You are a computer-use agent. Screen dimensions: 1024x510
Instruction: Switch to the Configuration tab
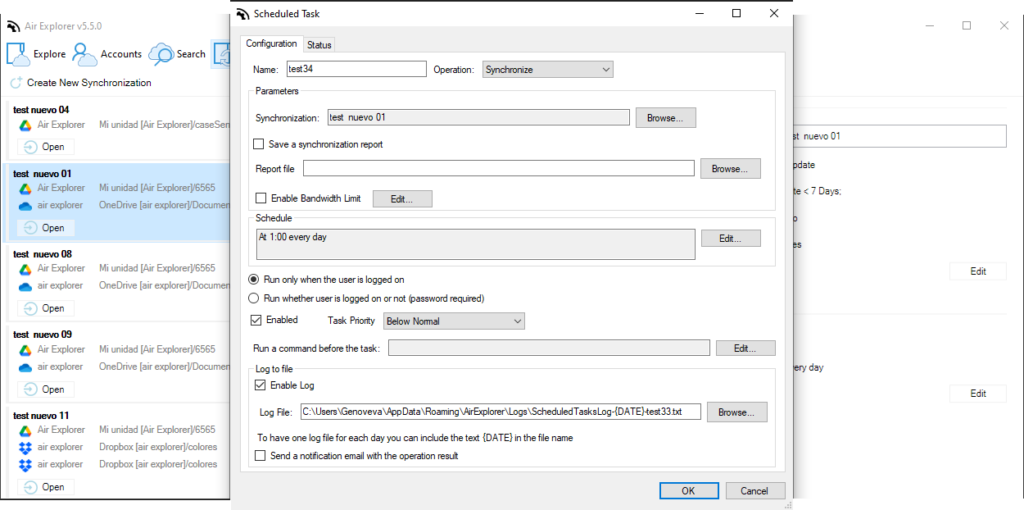coord(271,44)
